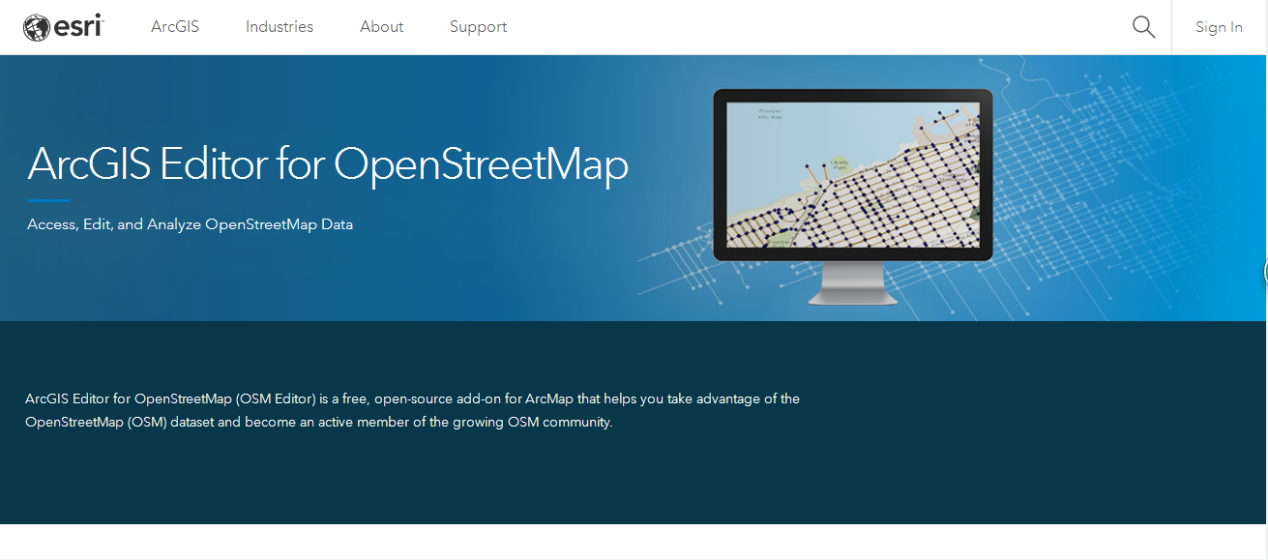Click the Esri globe logo
The width and height of the screenshot is (1268, 560).
63,27
